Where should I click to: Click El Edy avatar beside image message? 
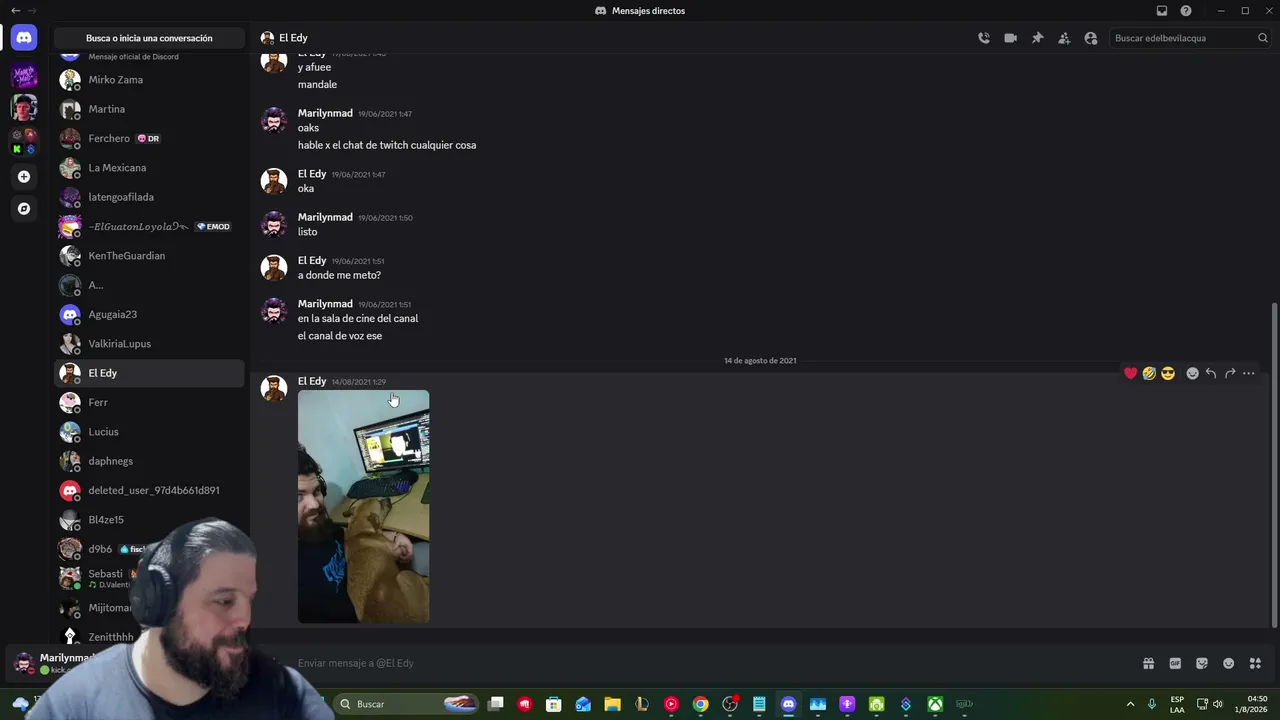click(274, 387)
